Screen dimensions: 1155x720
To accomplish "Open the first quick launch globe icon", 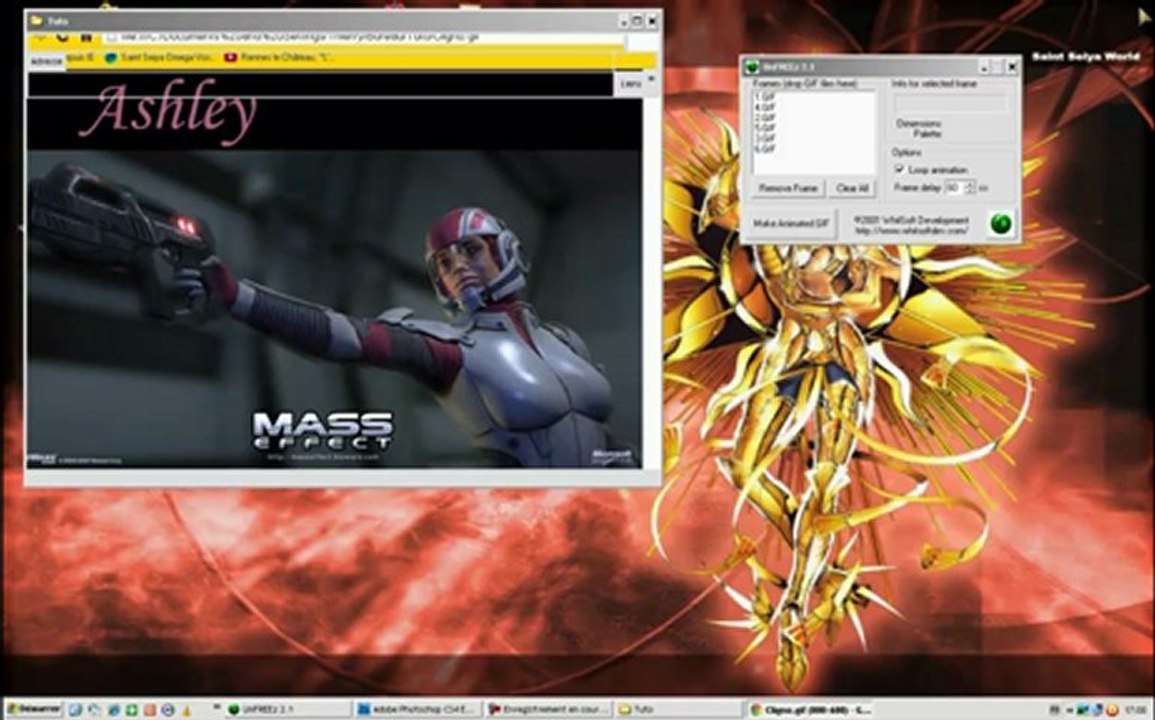I will (x=75, y=710).
